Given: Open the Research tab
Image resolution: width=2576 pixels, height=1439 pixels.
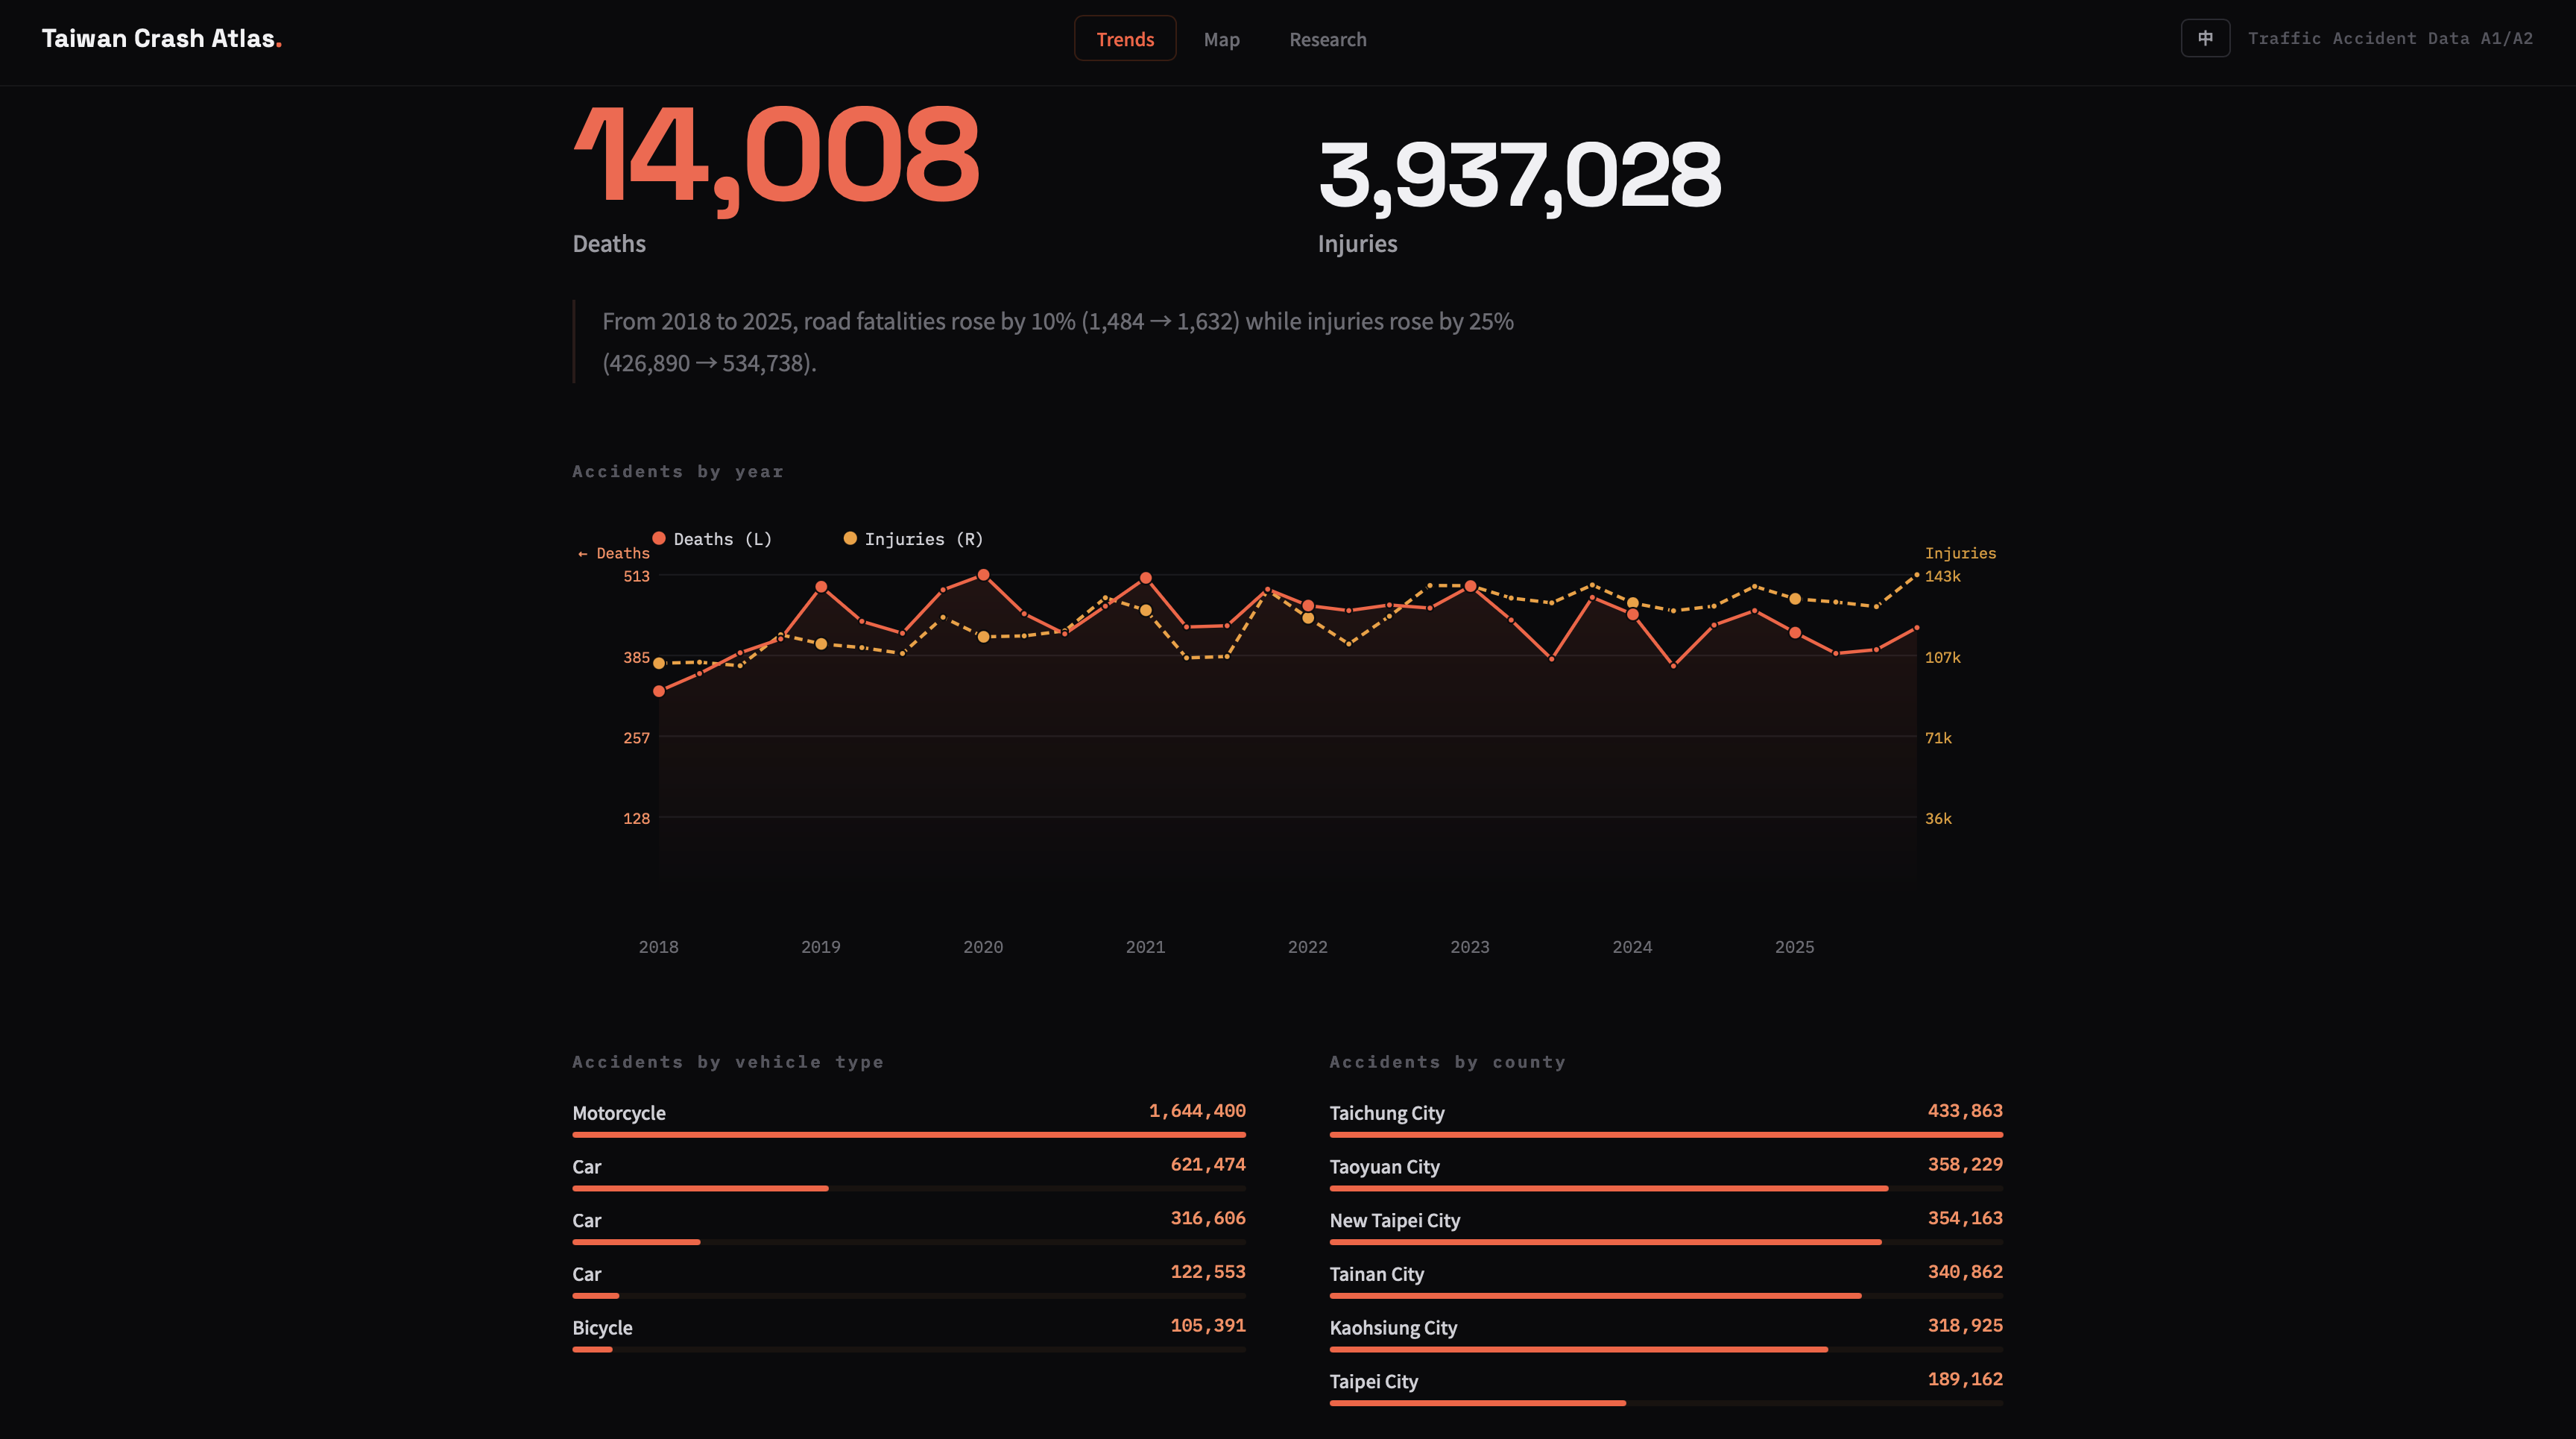Looking at the screenshot, I should pos(1327,39).
